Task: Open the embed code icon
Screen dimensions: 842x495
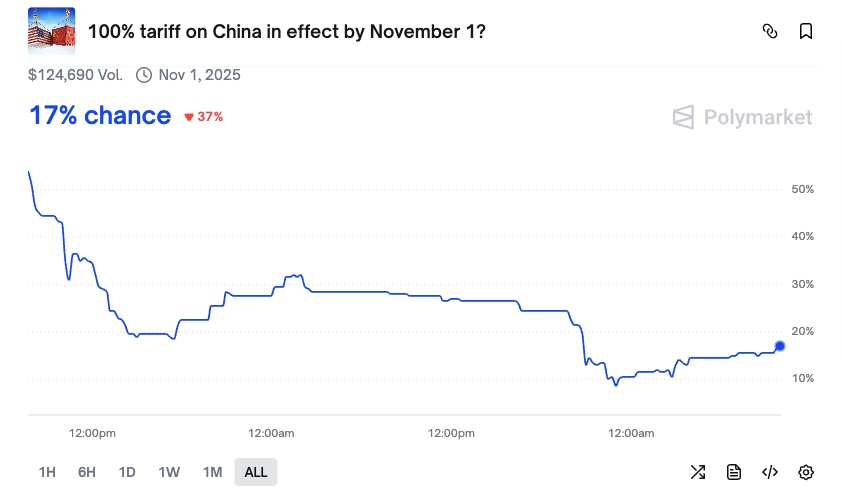Action: 770,472
